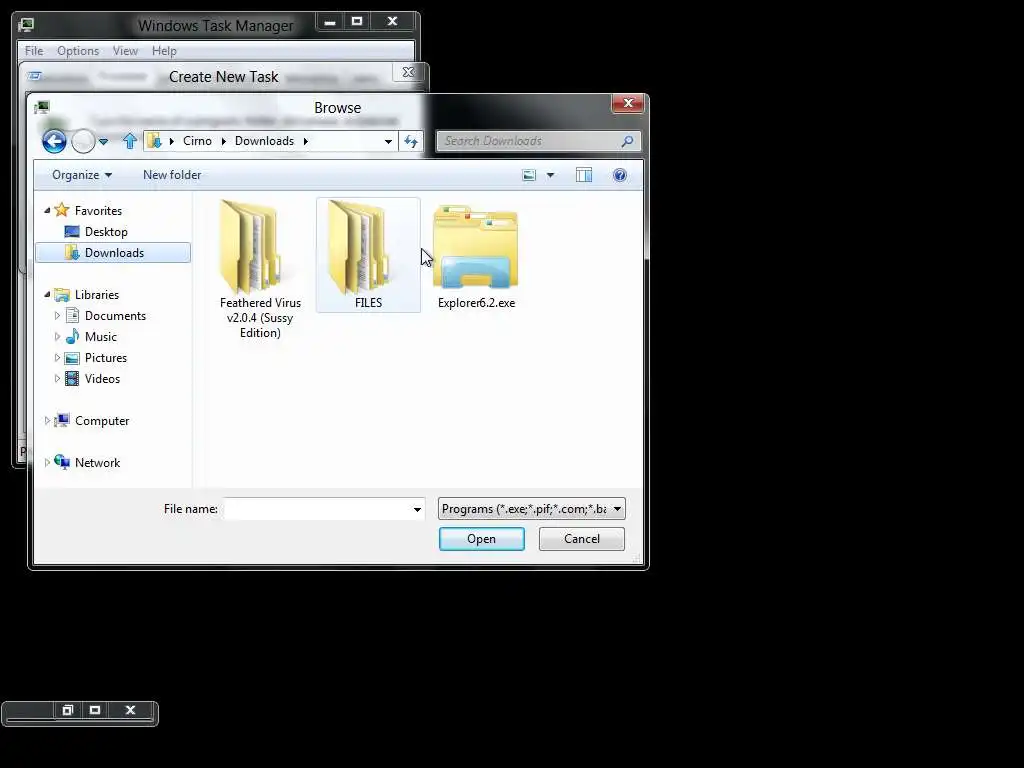Refresh the Downloads folder view
The height and width of the screenshot is (768, 1024).
pos(411,141)
